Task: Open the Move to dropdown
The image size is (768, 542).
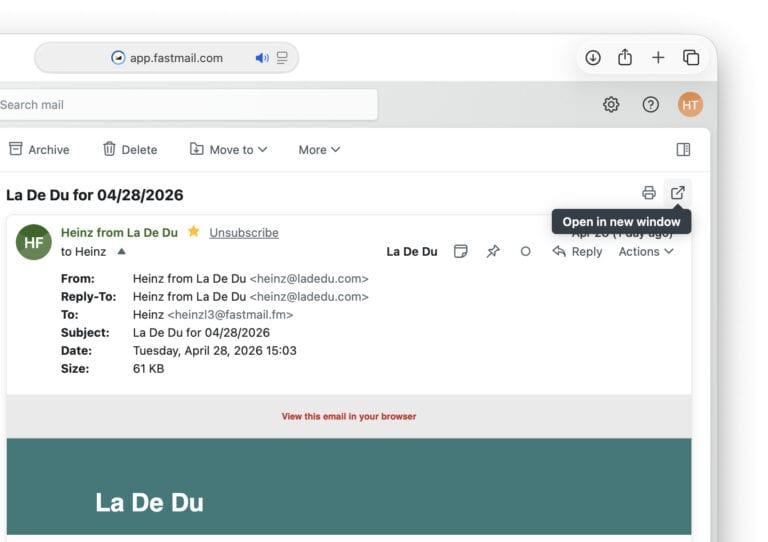Action: pos(228,149)
